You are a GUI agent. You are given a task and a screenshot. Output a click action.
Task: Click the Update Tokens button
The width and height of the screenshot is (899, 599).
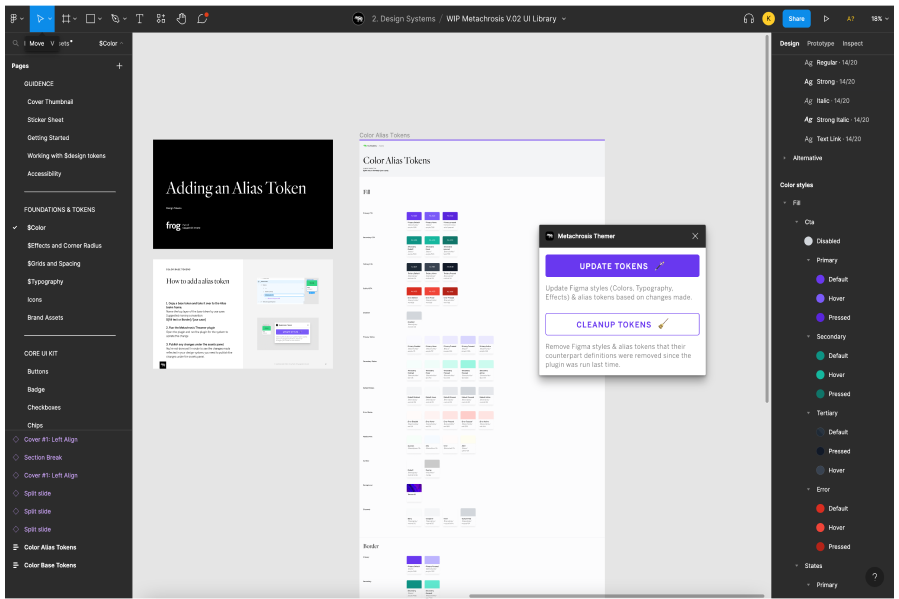(622, 266)
